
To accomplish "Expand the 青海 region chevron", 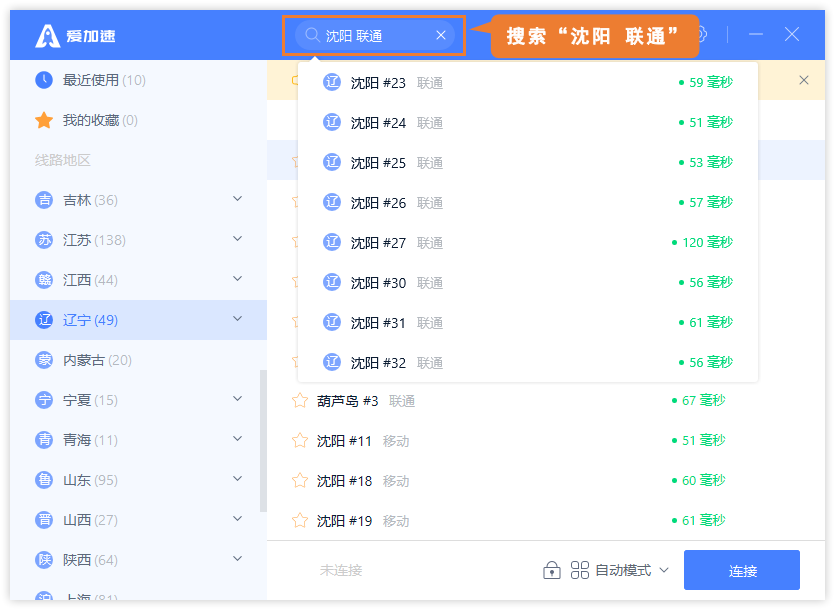I will 238,438.
